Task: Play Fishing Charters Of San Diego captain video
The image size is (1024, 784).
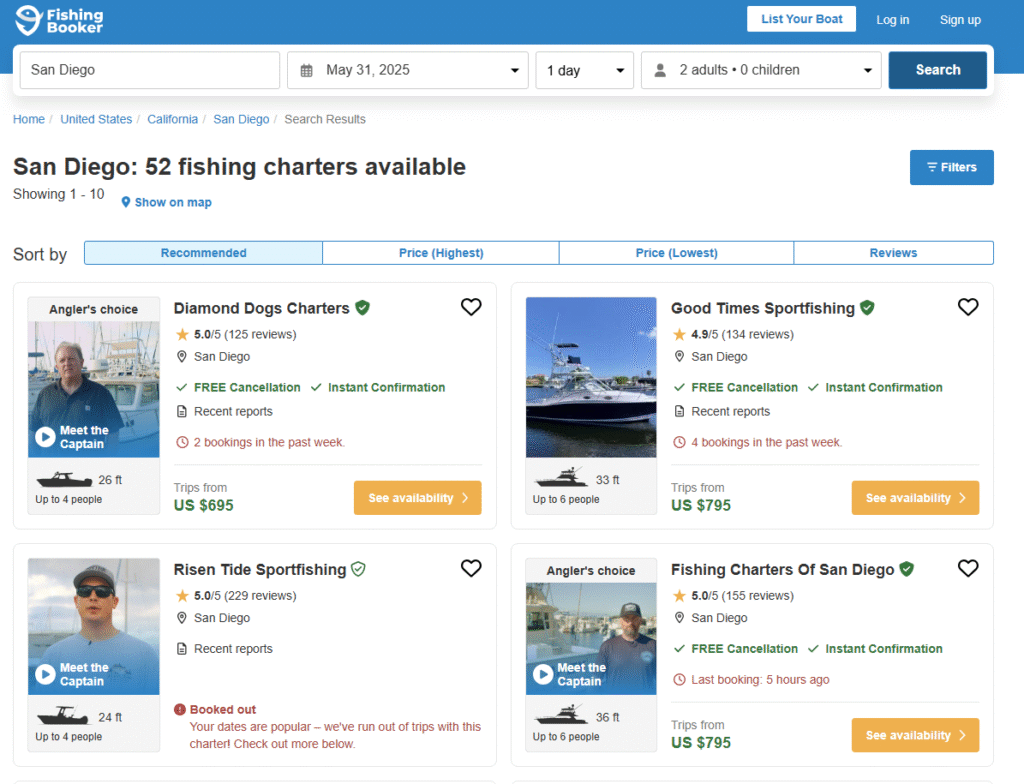Action: (x=543, y=674)
